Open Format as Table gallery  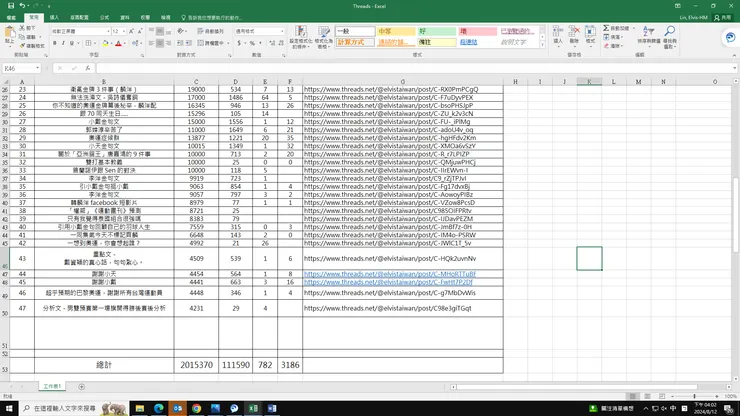tap(323, 37)
